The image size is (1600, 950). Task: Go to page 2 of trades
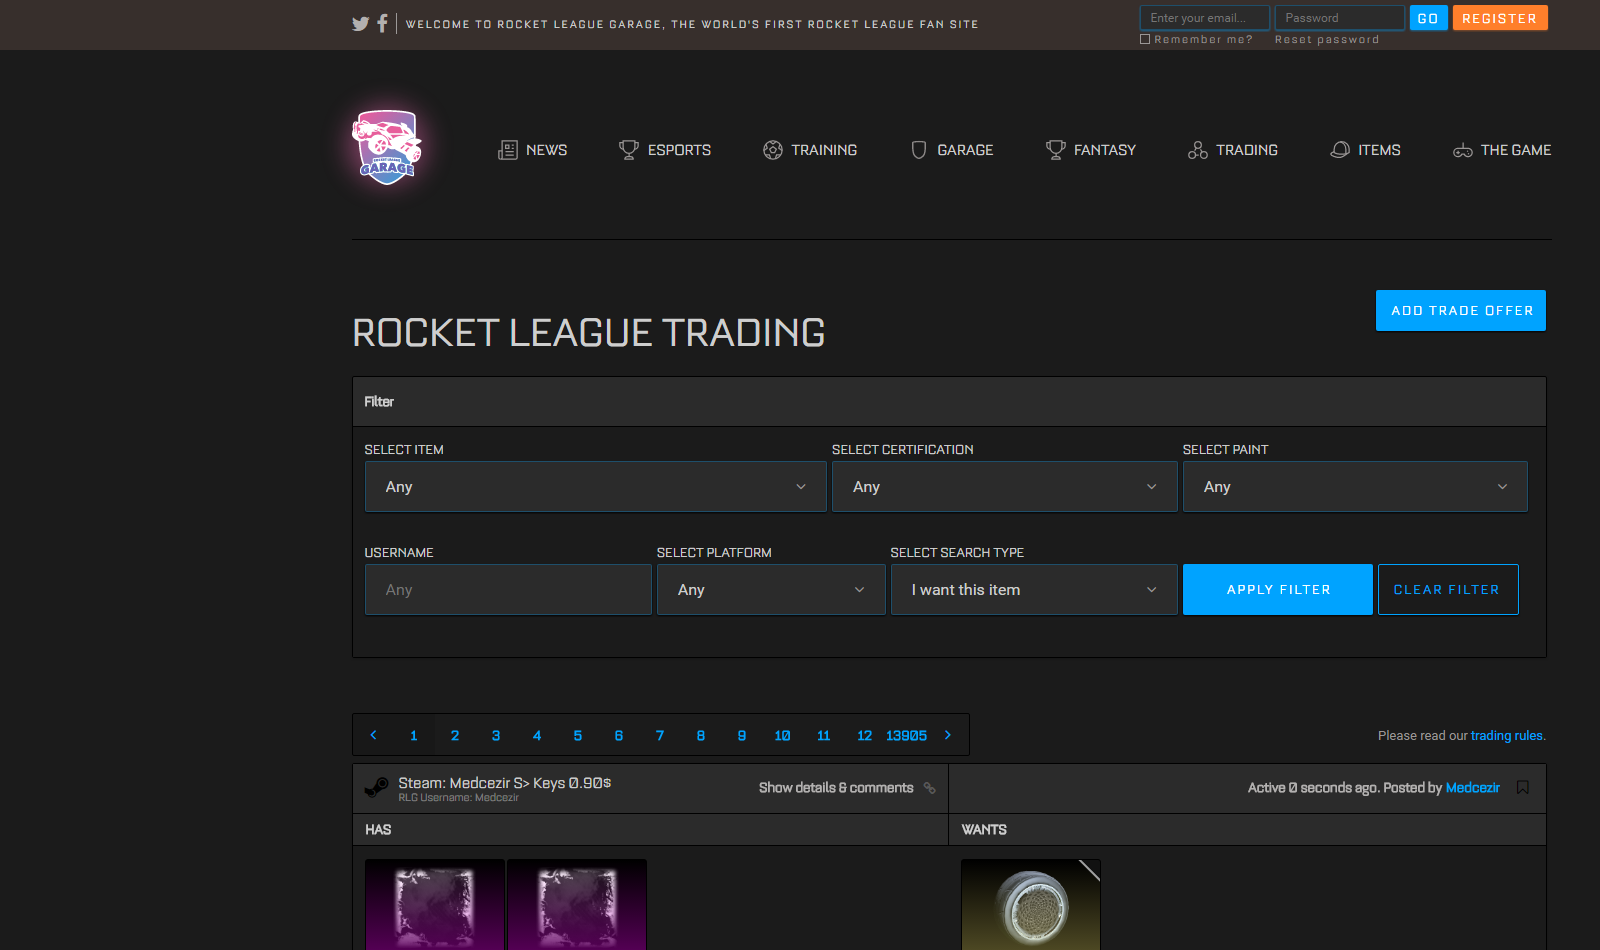(x=455, y=735)
